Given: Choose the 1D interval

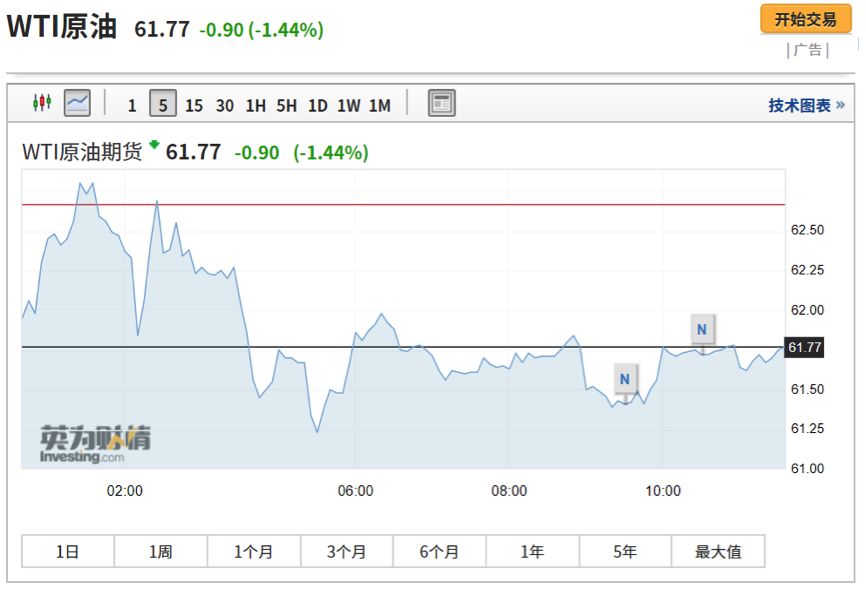Looking at the screenshot, I should click(317, 104).
